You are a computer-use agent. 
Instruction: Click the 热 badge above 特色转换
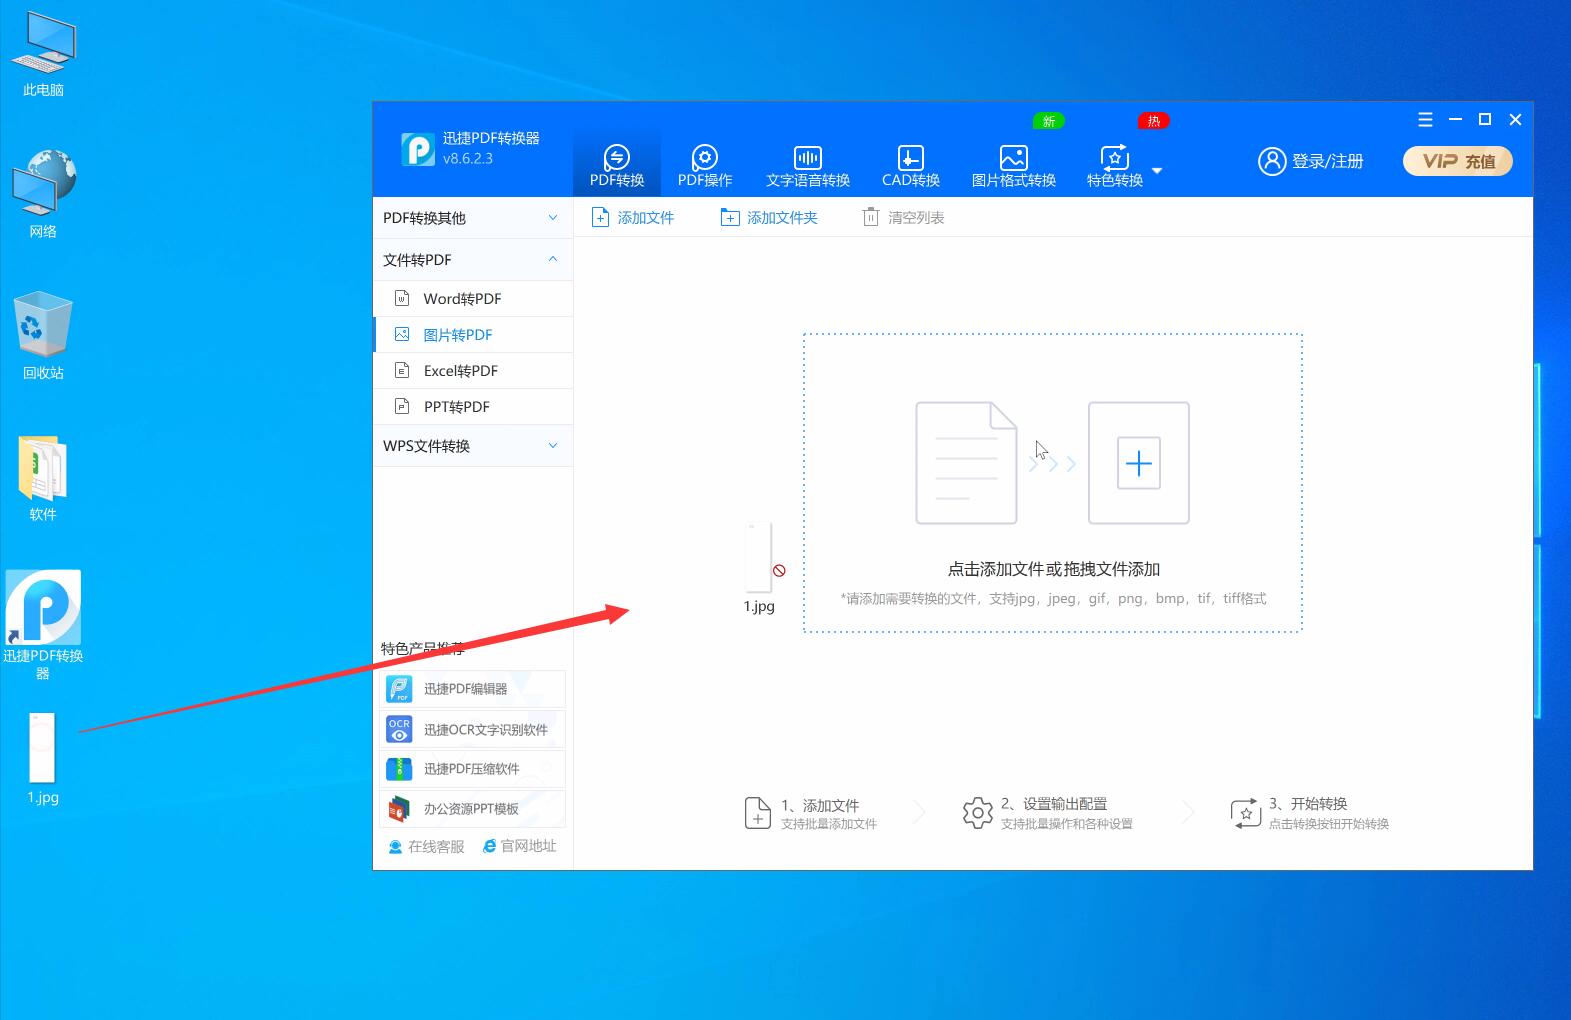coord(1154,121)
